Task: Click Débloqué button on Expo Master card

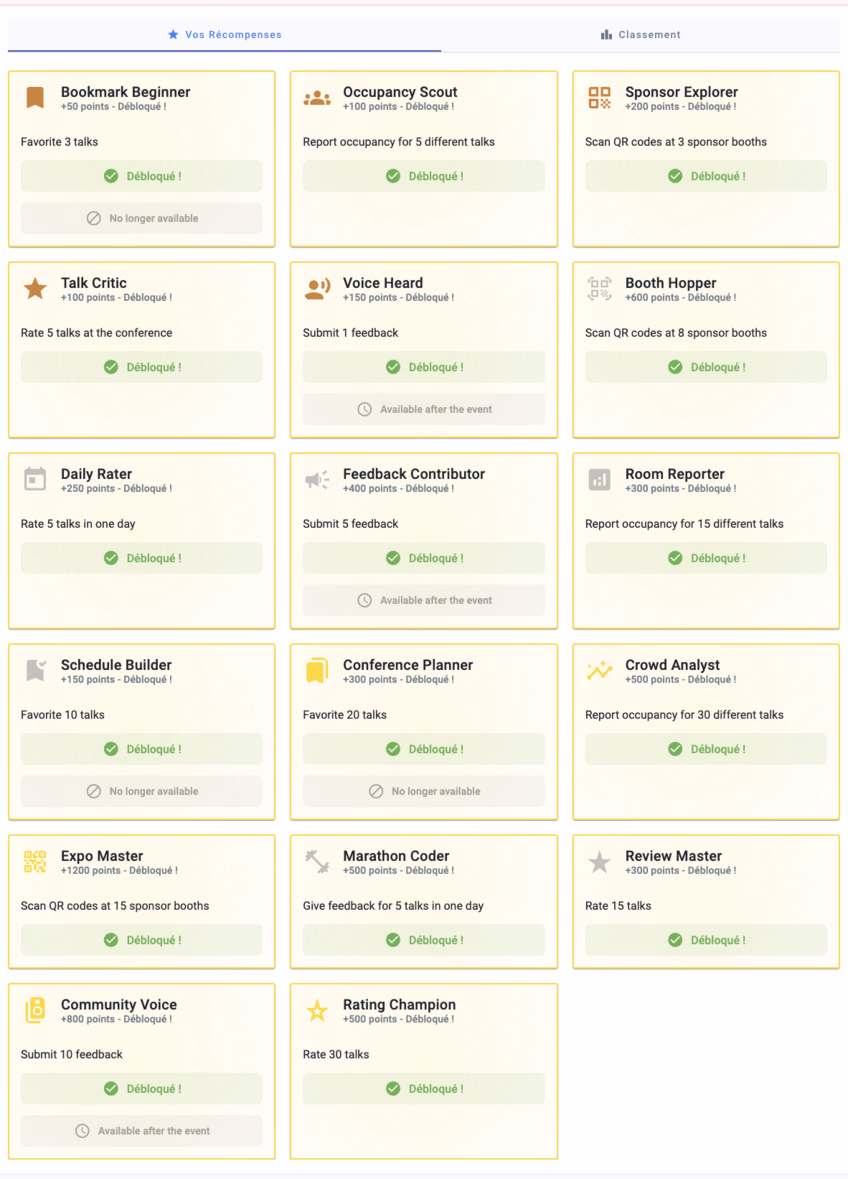Action: [142, 940]
